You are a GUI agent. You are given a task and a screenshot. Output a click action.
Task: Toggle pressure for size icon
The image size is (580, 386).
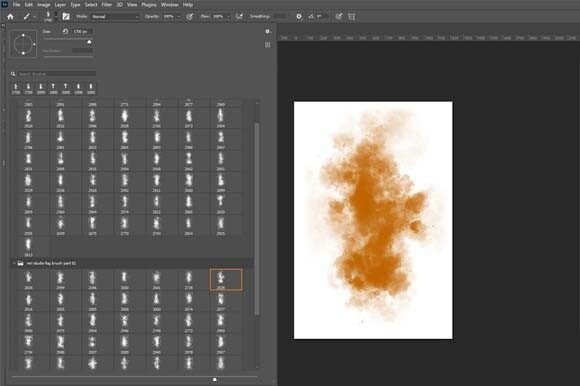[x=338, y=17]
